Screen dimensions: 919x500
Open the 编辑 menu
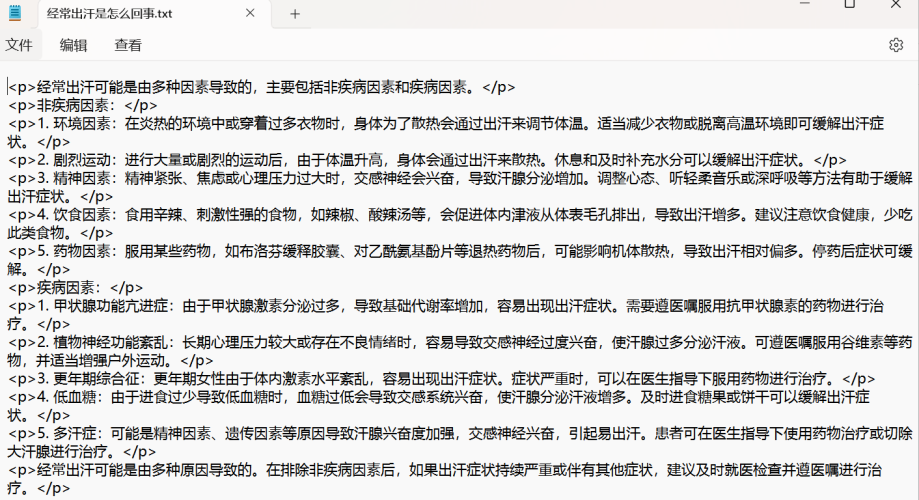coord(73,45)
